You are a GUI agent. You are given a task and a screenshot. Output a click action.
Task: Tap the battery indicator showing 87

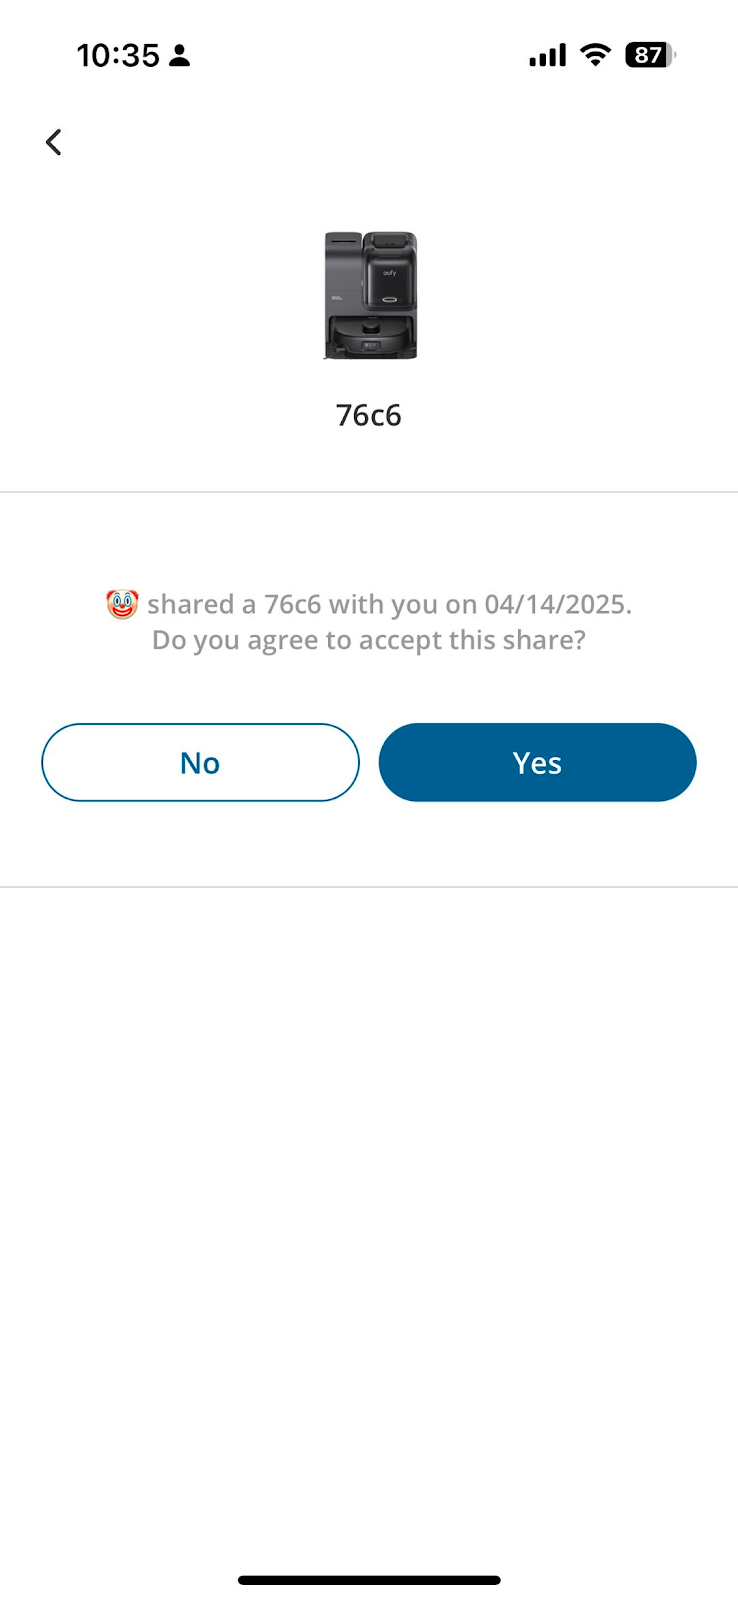click(x=649, y=55)
